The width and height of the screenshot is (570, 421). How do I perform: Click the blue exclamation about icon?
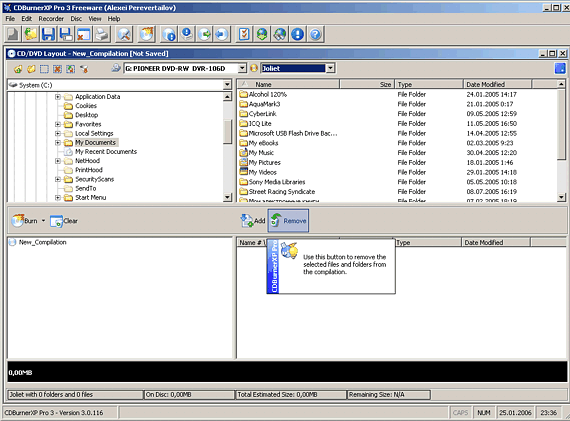click(297, 34)
